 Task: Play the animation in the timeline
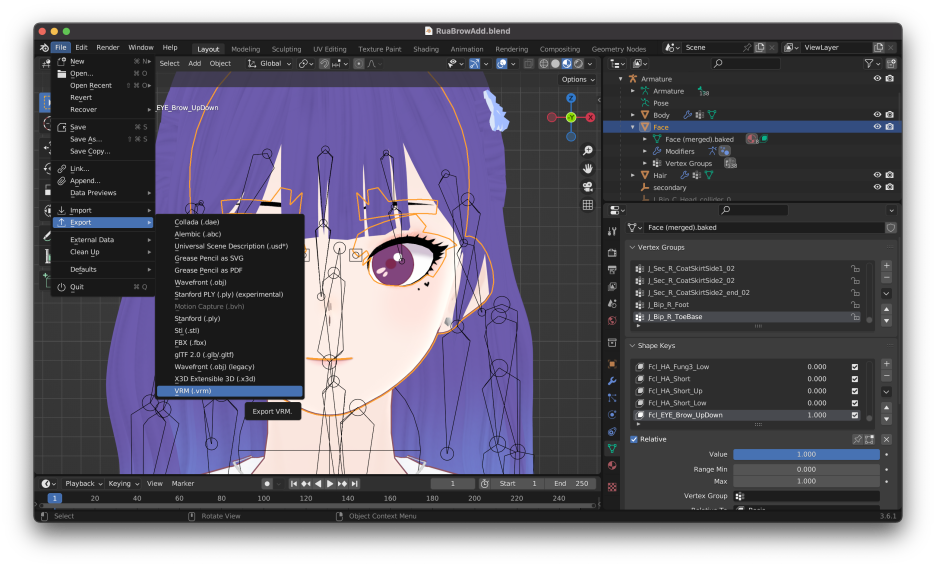330,483
